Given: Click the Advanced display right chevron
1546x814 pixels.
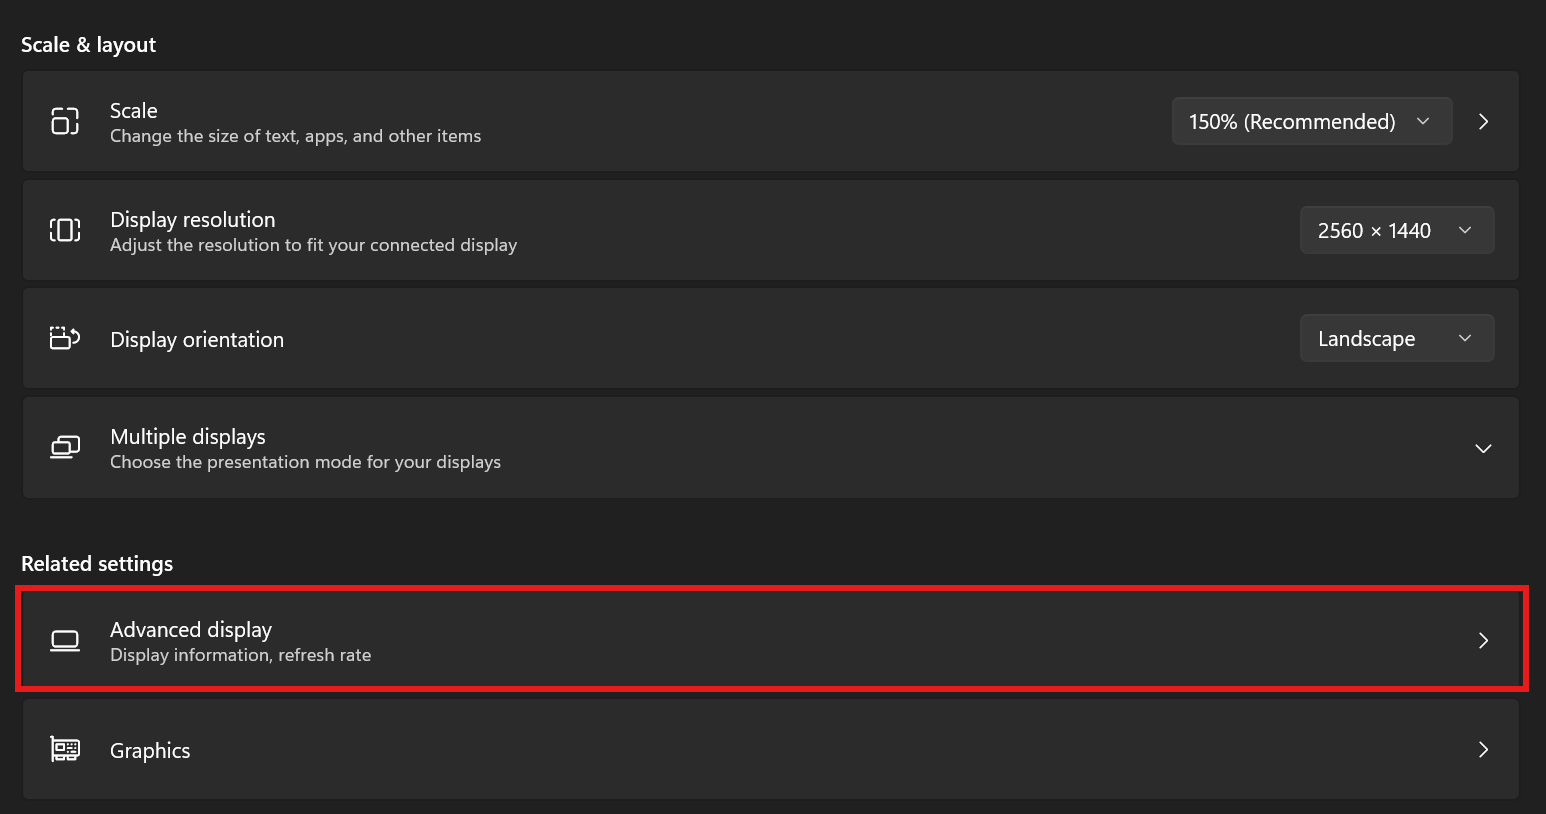Looking at the screenshot, I should (1483, 640).
